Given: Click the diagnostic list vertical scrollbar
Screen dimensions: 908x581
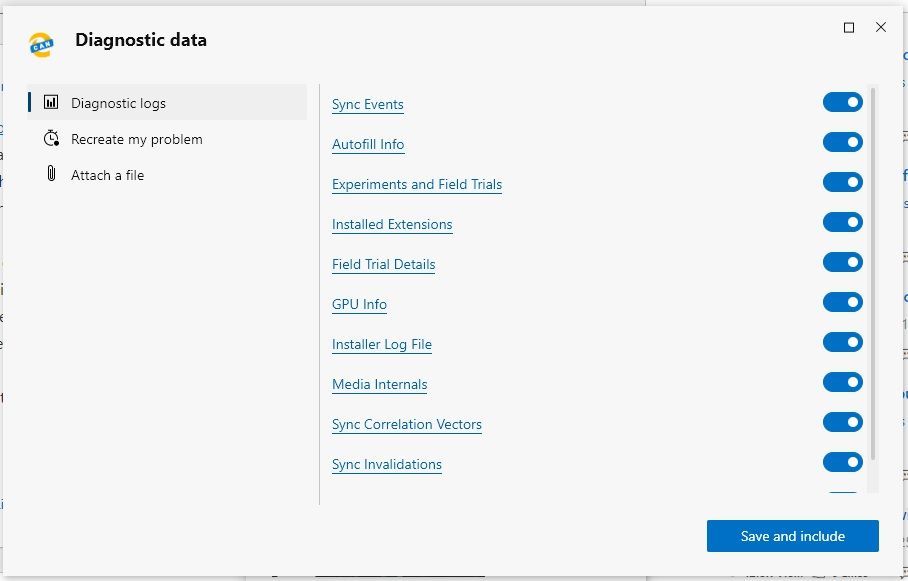Looking at the screenshot, I should [x=873, y=273].
